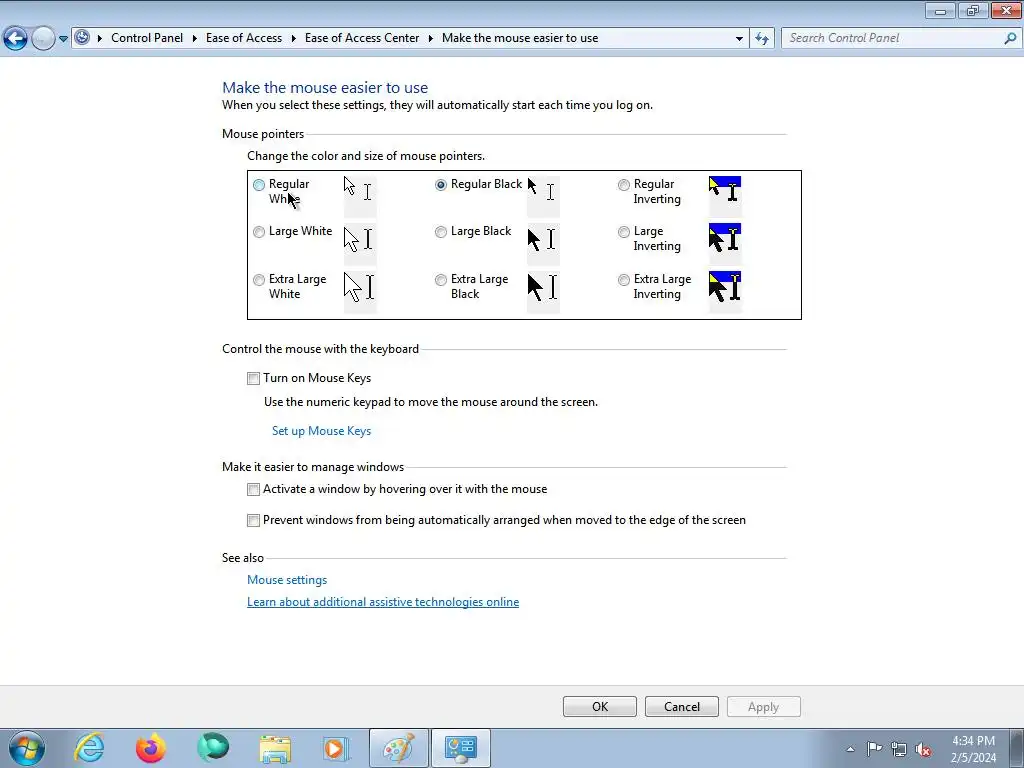Viewport: 1024px width, 768px height.
Task: Check Activate a window by hovering
Action: point(253,489)
